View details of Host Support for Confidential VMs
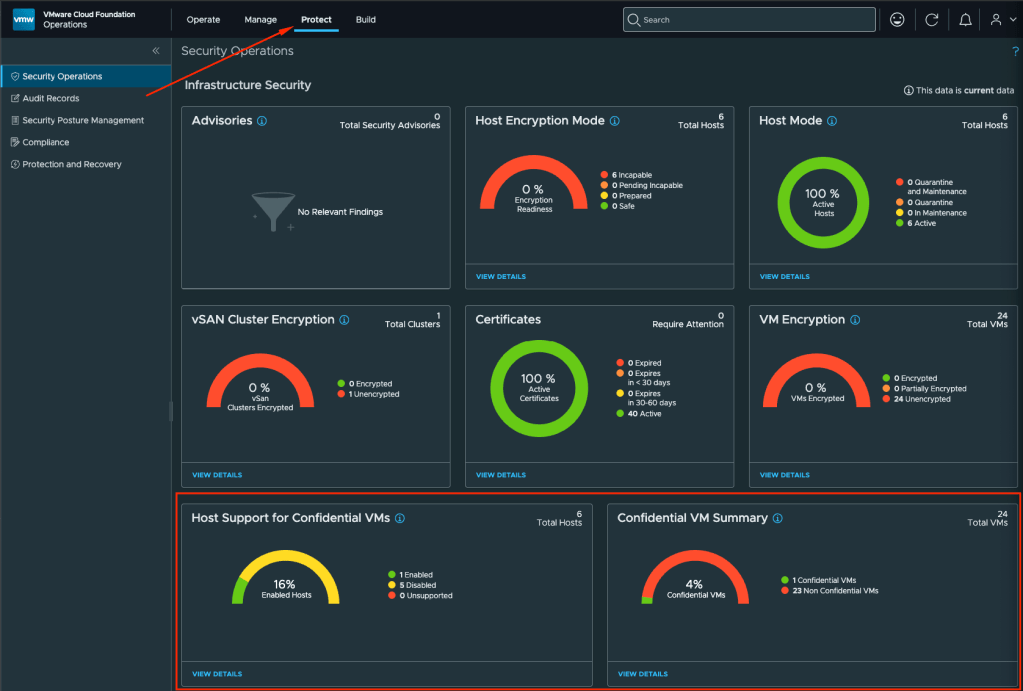This screenshot has width=1023, height=691. click(x=217, y=674)
